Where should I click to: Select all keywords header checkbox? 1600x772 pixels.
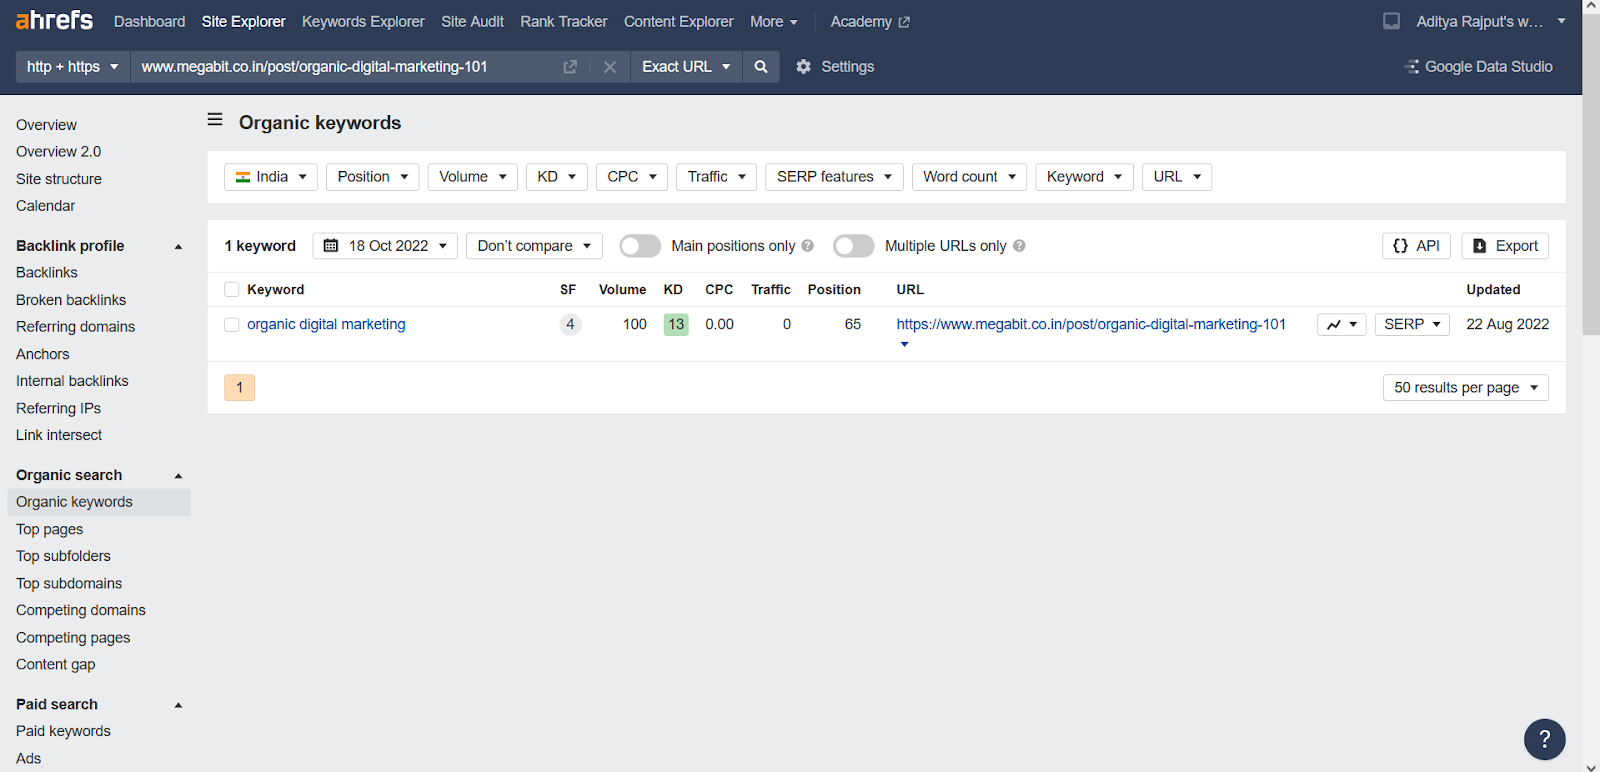click(x=232, y=290)
